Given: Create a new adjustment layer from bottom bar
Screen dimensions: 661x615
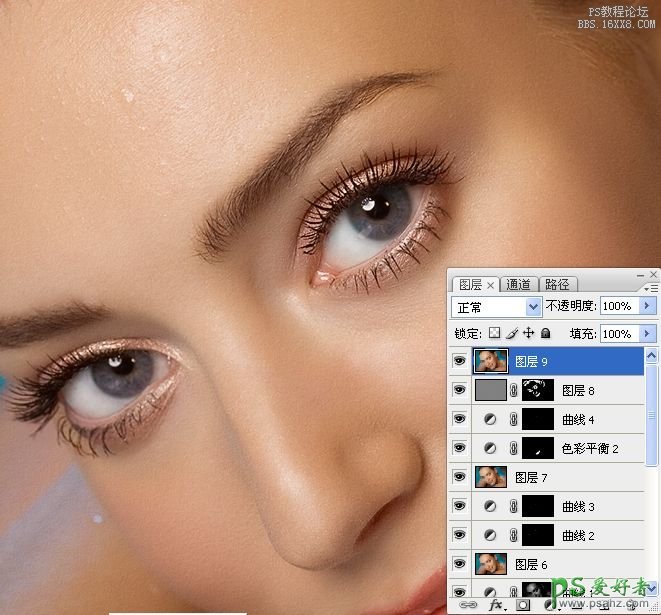Looking at the screenshot, I should click(549, 605).
